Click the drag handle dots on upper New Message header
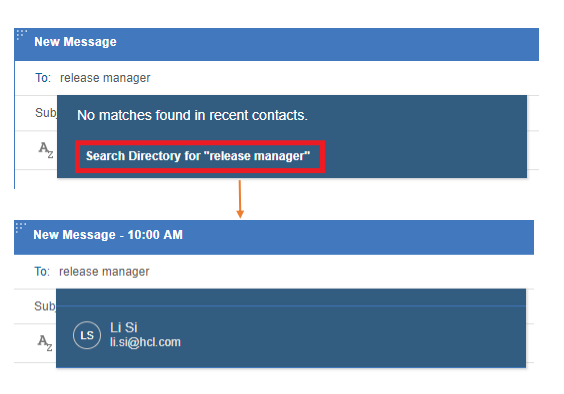564x394 pixels. [22, 34]
